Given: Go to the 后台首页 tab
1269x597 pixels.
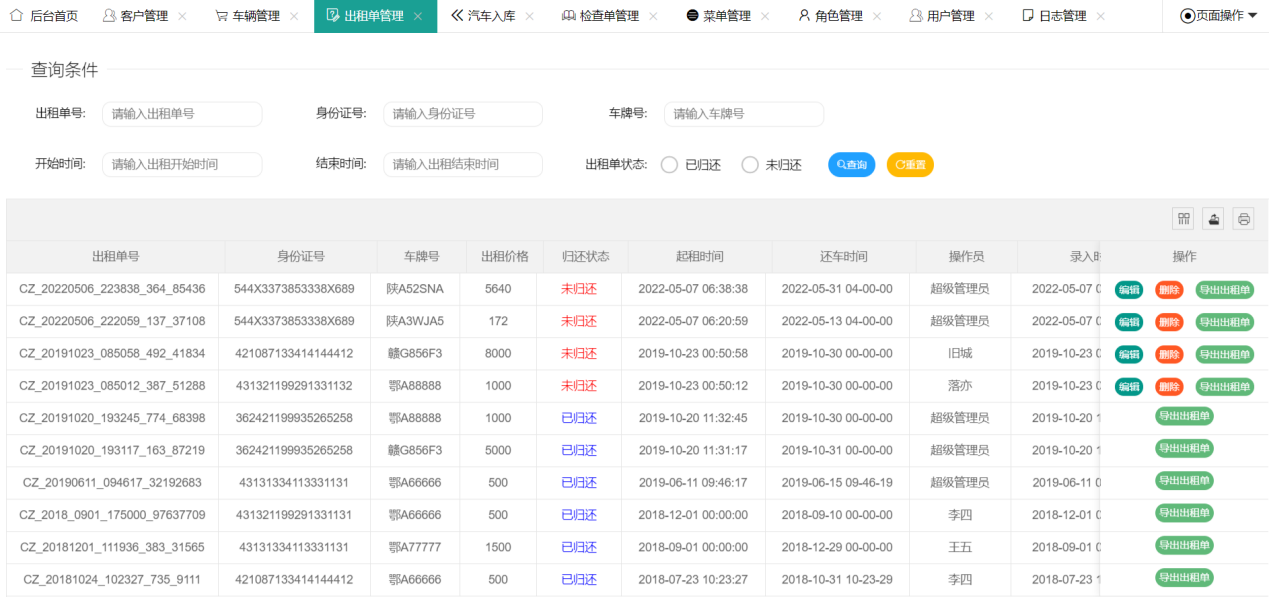Looking at the screenshot, I should [44, 16].
